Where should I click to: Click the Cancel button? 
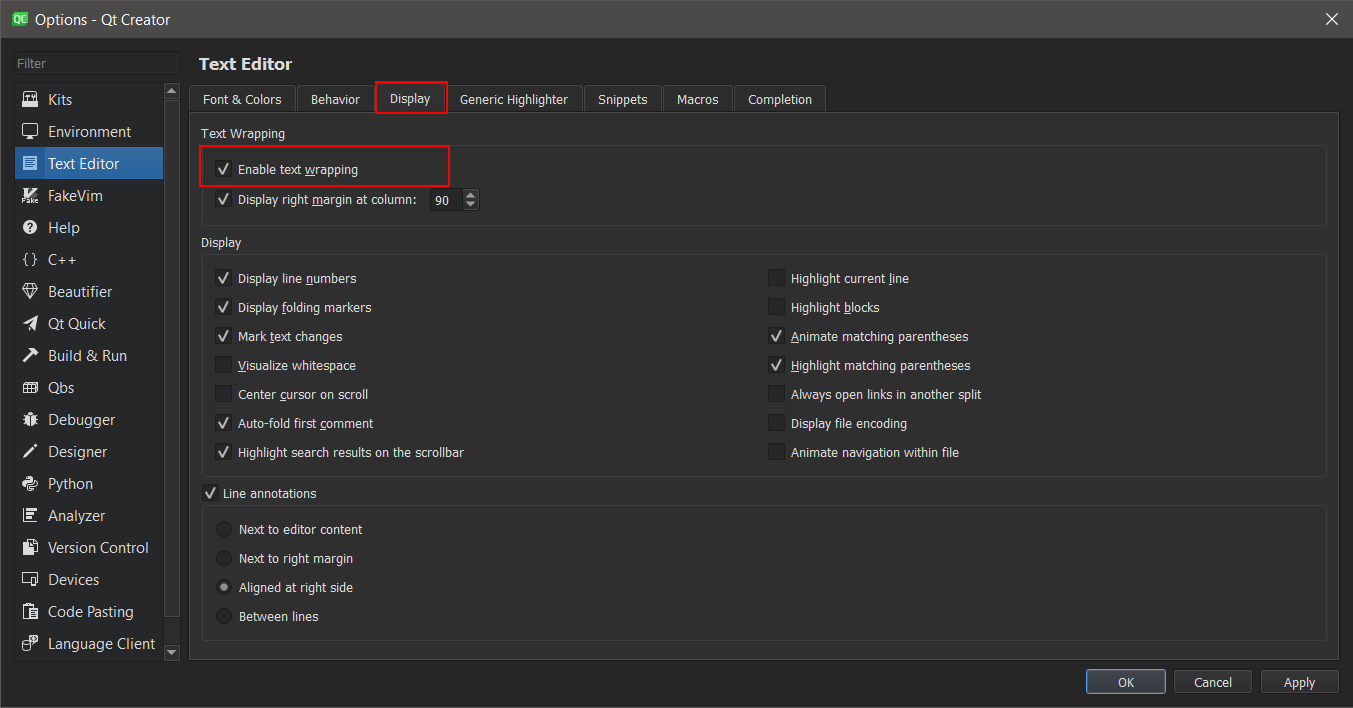(x=1213, y=682)
